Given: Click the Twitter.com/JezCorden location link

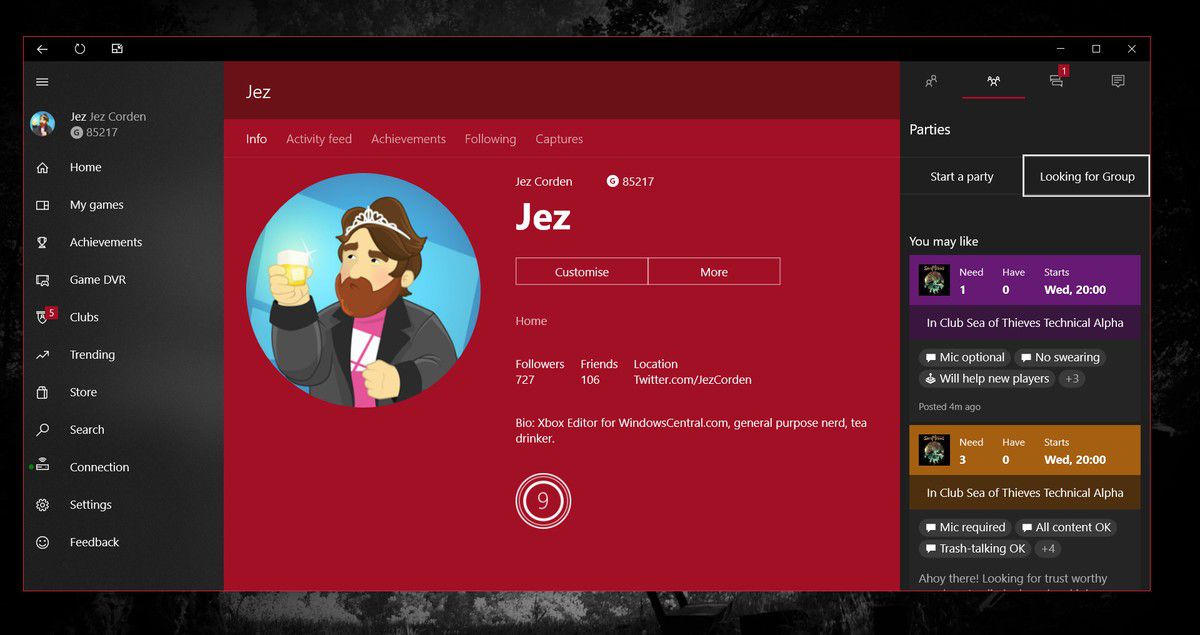Looking at the screenshot, I should (x=692, y=380).
